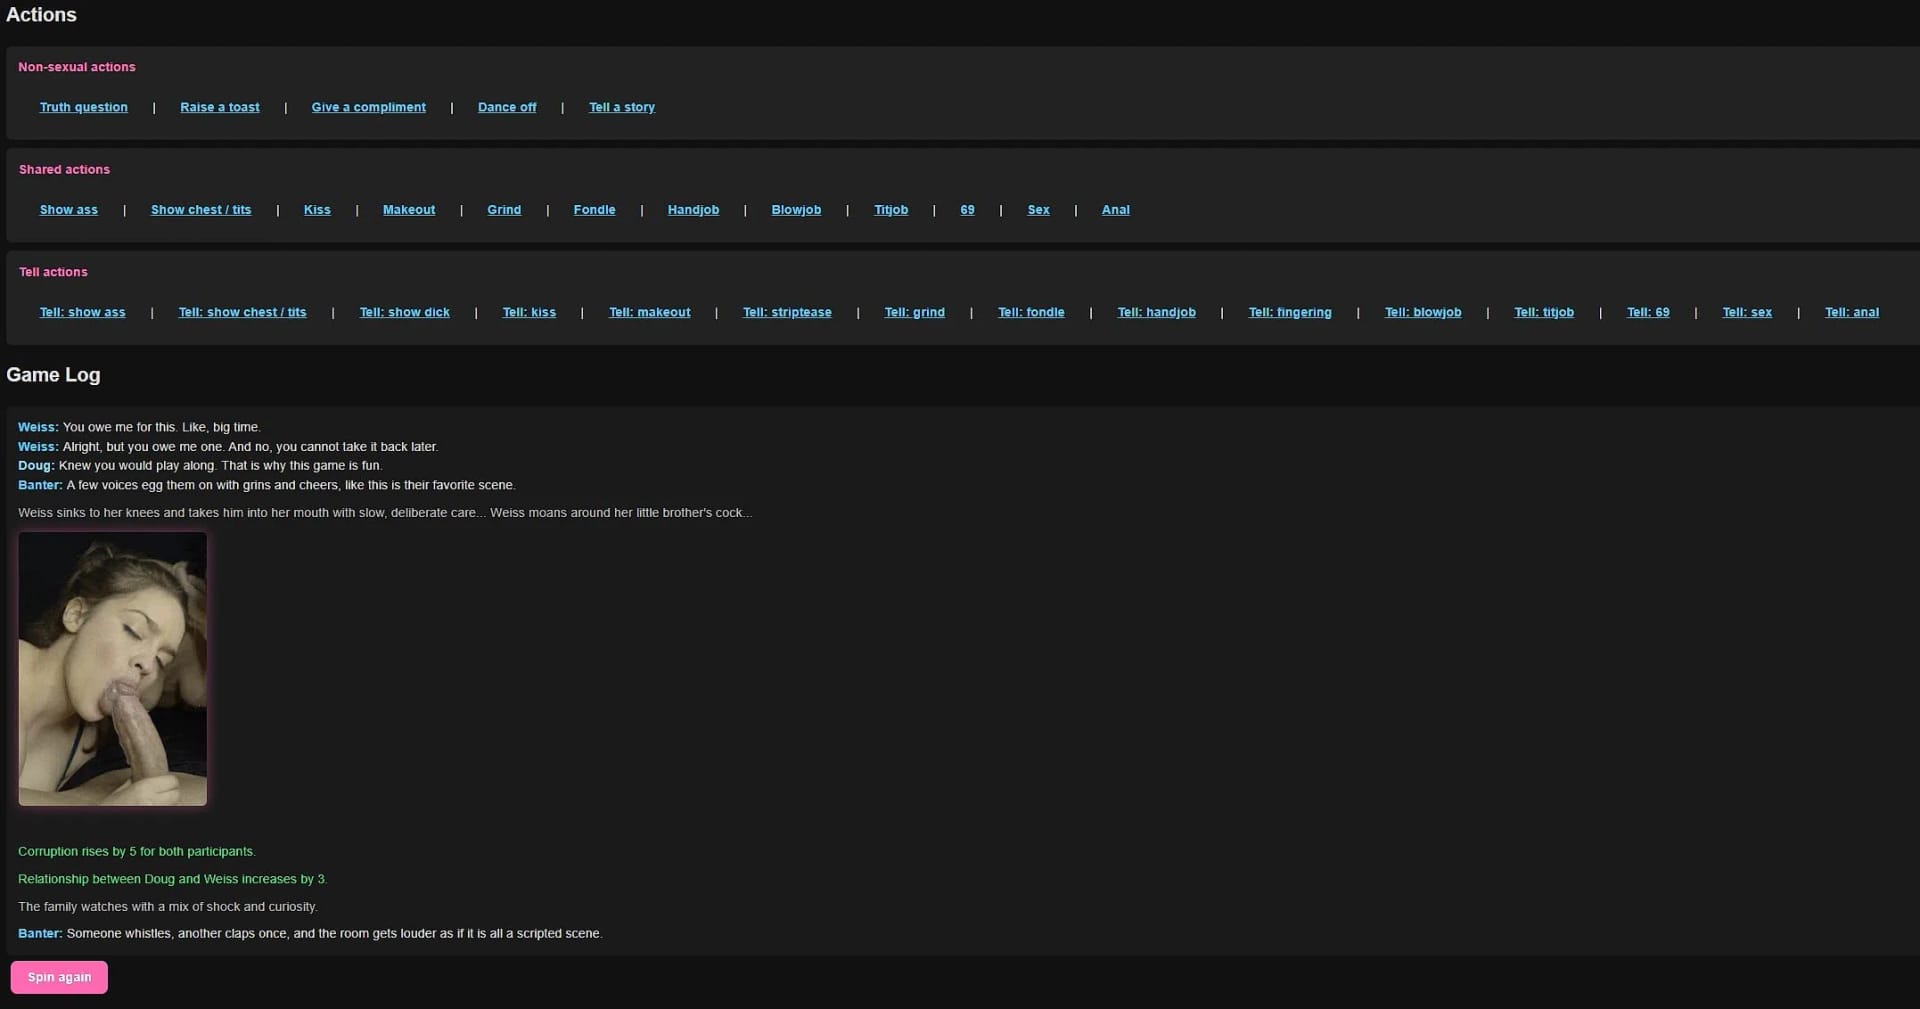1920x1009 pixels.
Task: Start the Dance off action
Action: coord(507,107)
